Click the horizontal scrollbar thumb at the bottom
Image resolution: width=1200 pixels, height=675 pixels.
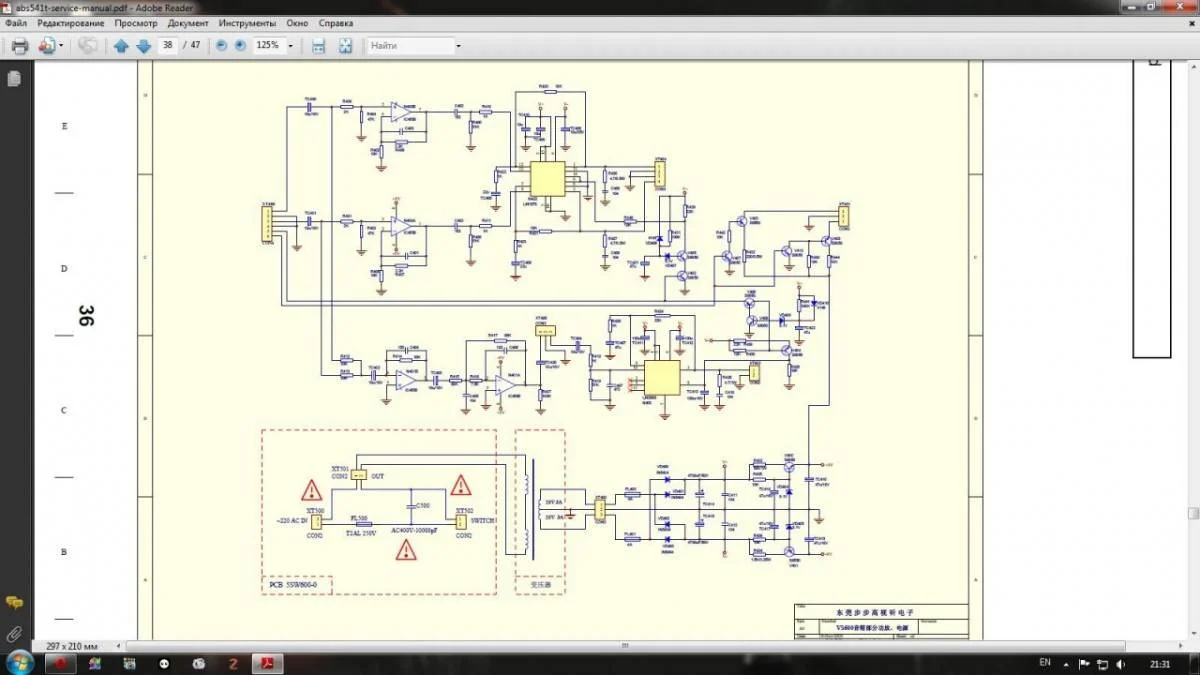point(627,646)
